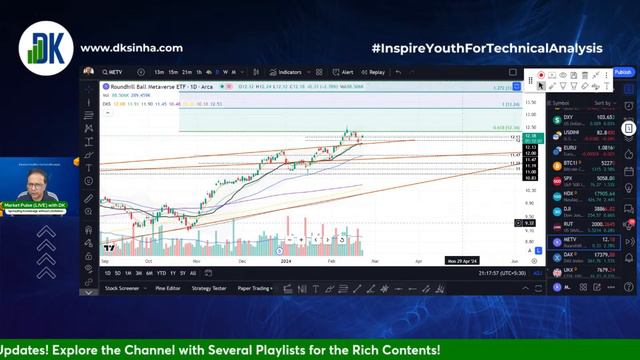Start bar Replay mode

(x=373, y=72)
